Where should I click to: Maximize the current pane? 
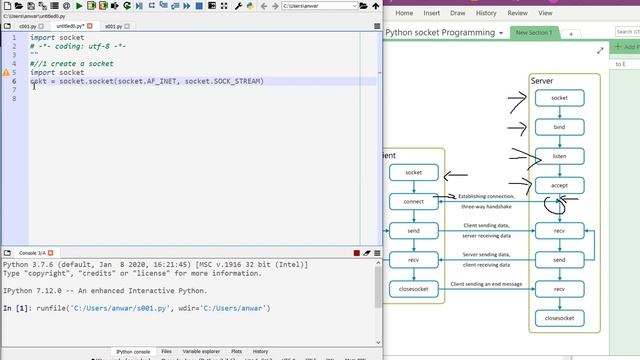pos(212,6)
